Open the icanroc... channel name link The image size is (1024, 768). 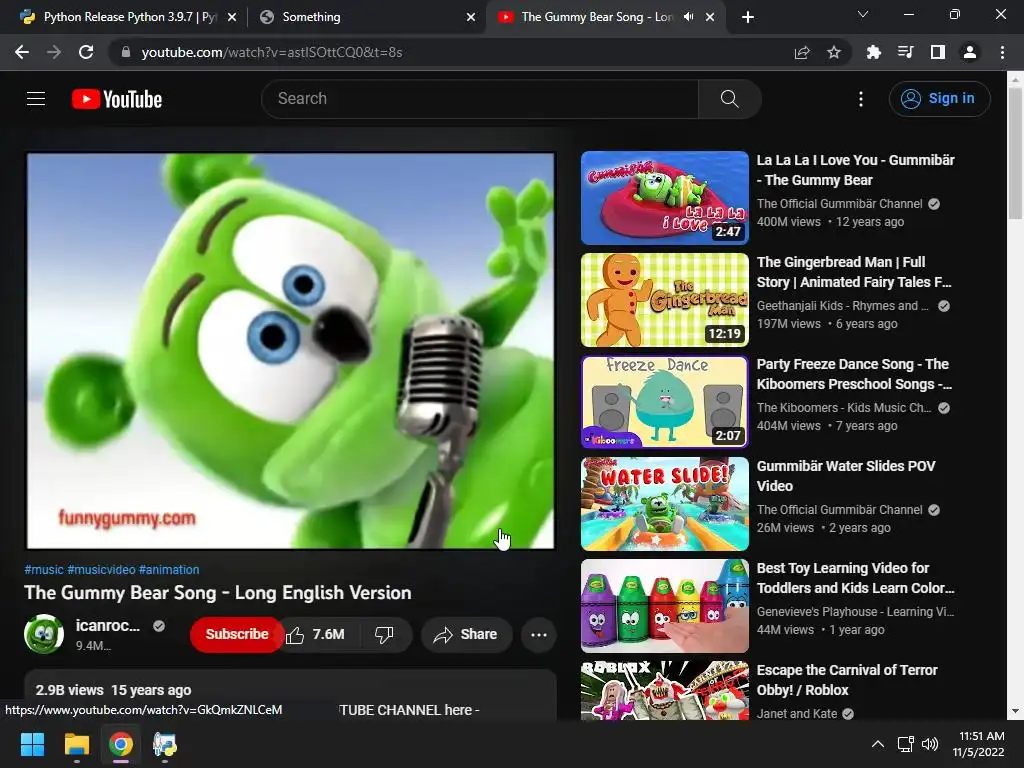click(108, 625)
